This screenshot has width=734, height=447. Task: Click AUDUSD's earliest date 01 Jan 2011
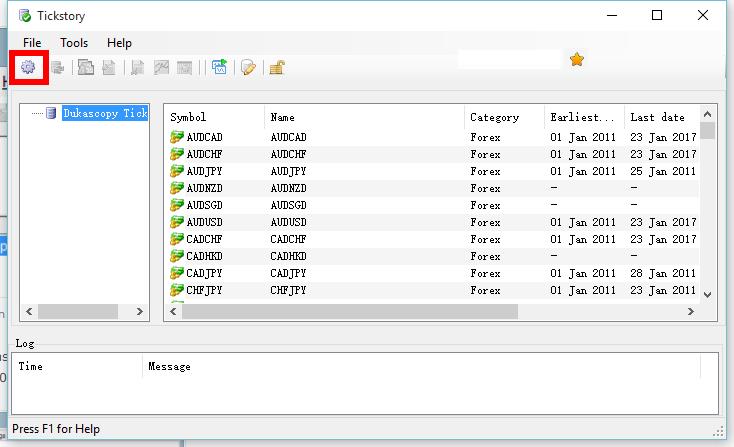click(583, 222)
